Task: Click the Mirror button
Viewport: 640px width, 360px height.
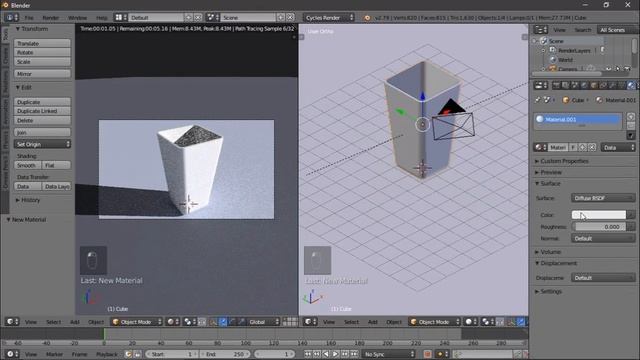Action: (x=42, y=74)
